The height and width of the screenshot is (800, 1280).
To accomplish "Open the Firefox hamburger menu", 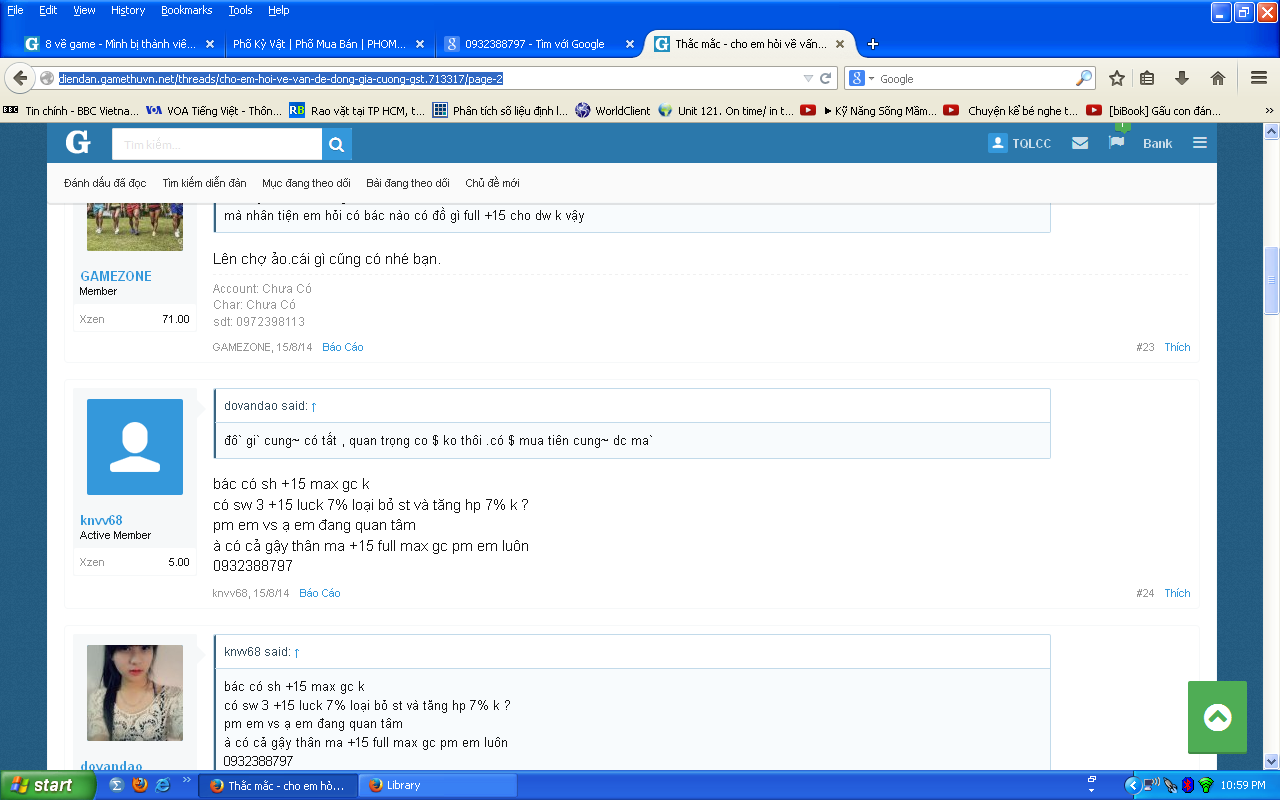I will click(1259, 78).
